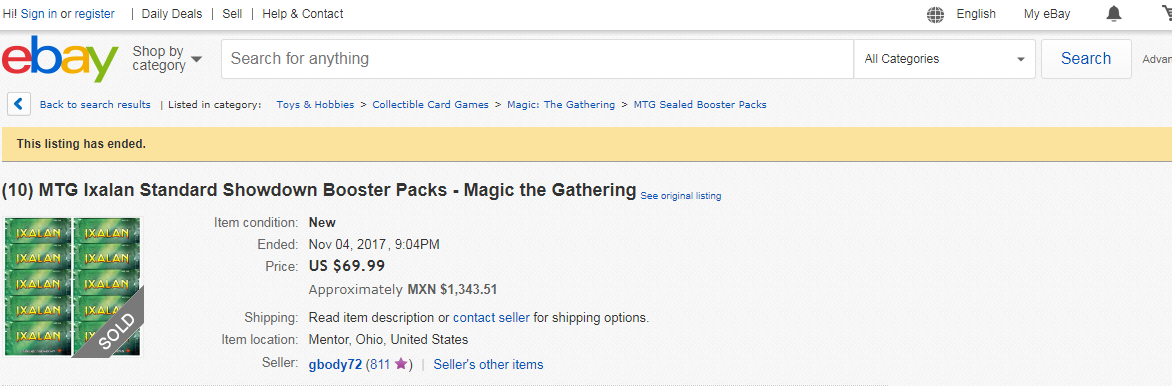The image size is (1172, 386).
Task: Click the globe language icon
Action: point(935,13)
